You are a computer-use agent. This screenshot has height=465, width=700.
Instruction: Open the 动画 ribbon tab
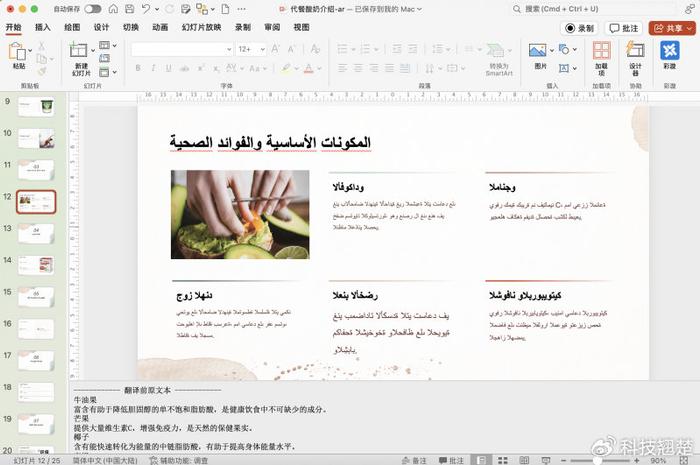click(x=160, y=27)
